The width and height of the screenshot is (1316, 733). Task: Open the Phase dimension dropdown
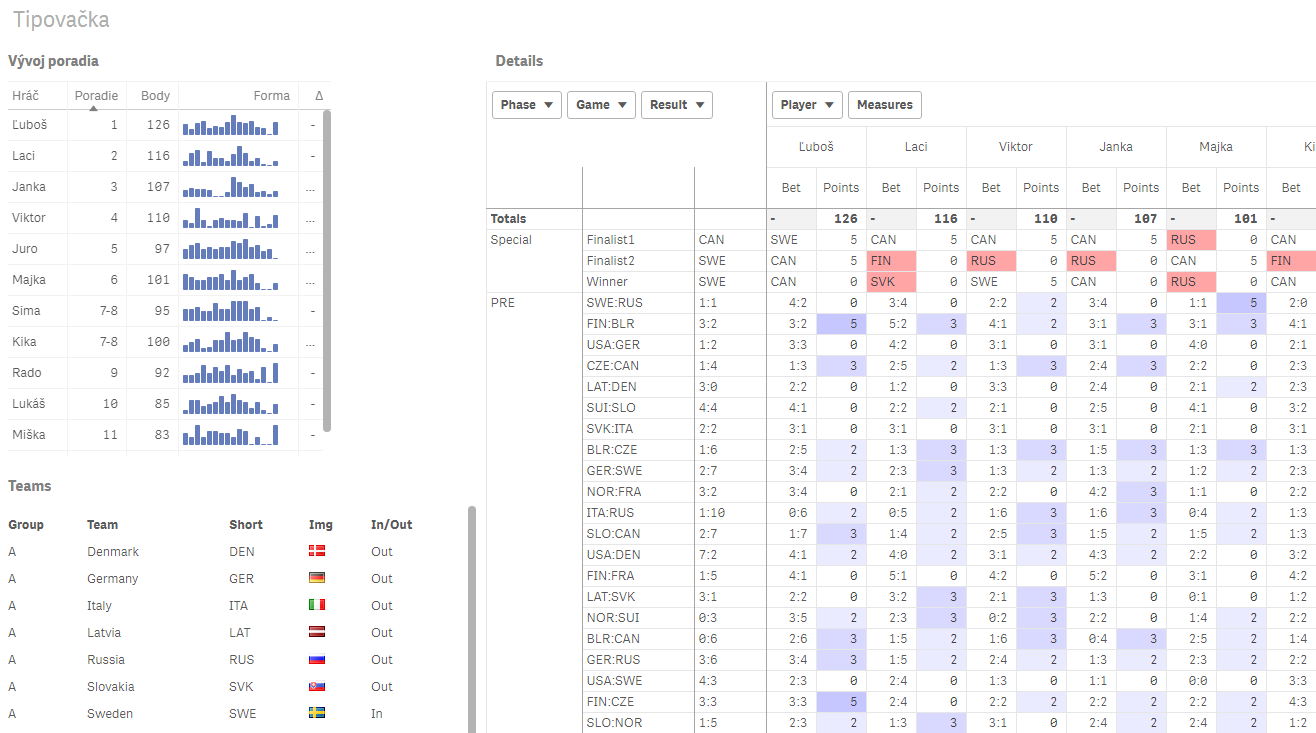point(527,105)
